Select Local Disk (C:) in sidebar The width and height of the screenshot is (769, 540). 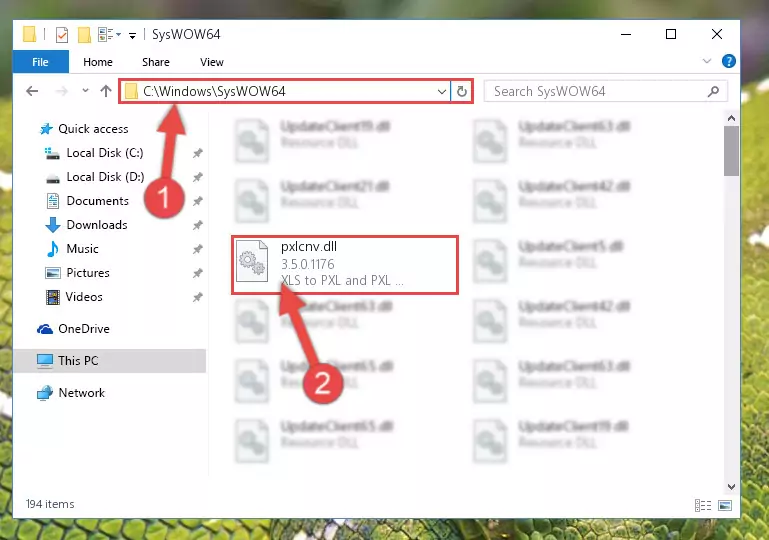tap(105, 153)
